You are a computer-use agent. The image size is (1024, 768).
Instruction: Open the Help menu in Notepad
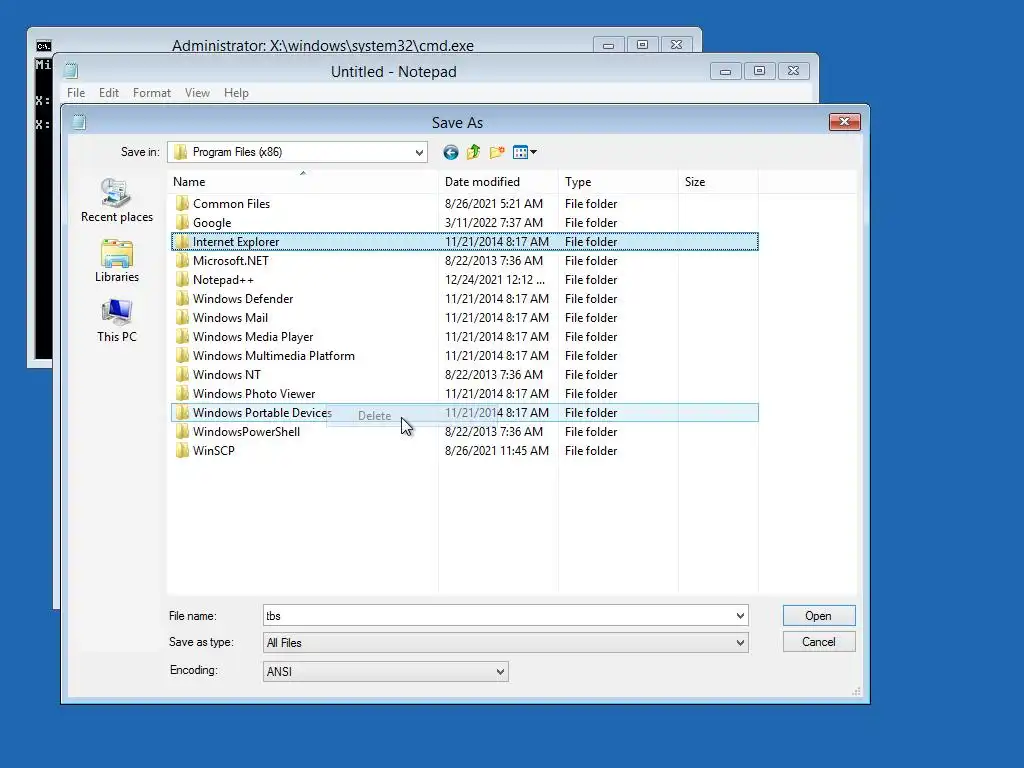click(236, 93)
